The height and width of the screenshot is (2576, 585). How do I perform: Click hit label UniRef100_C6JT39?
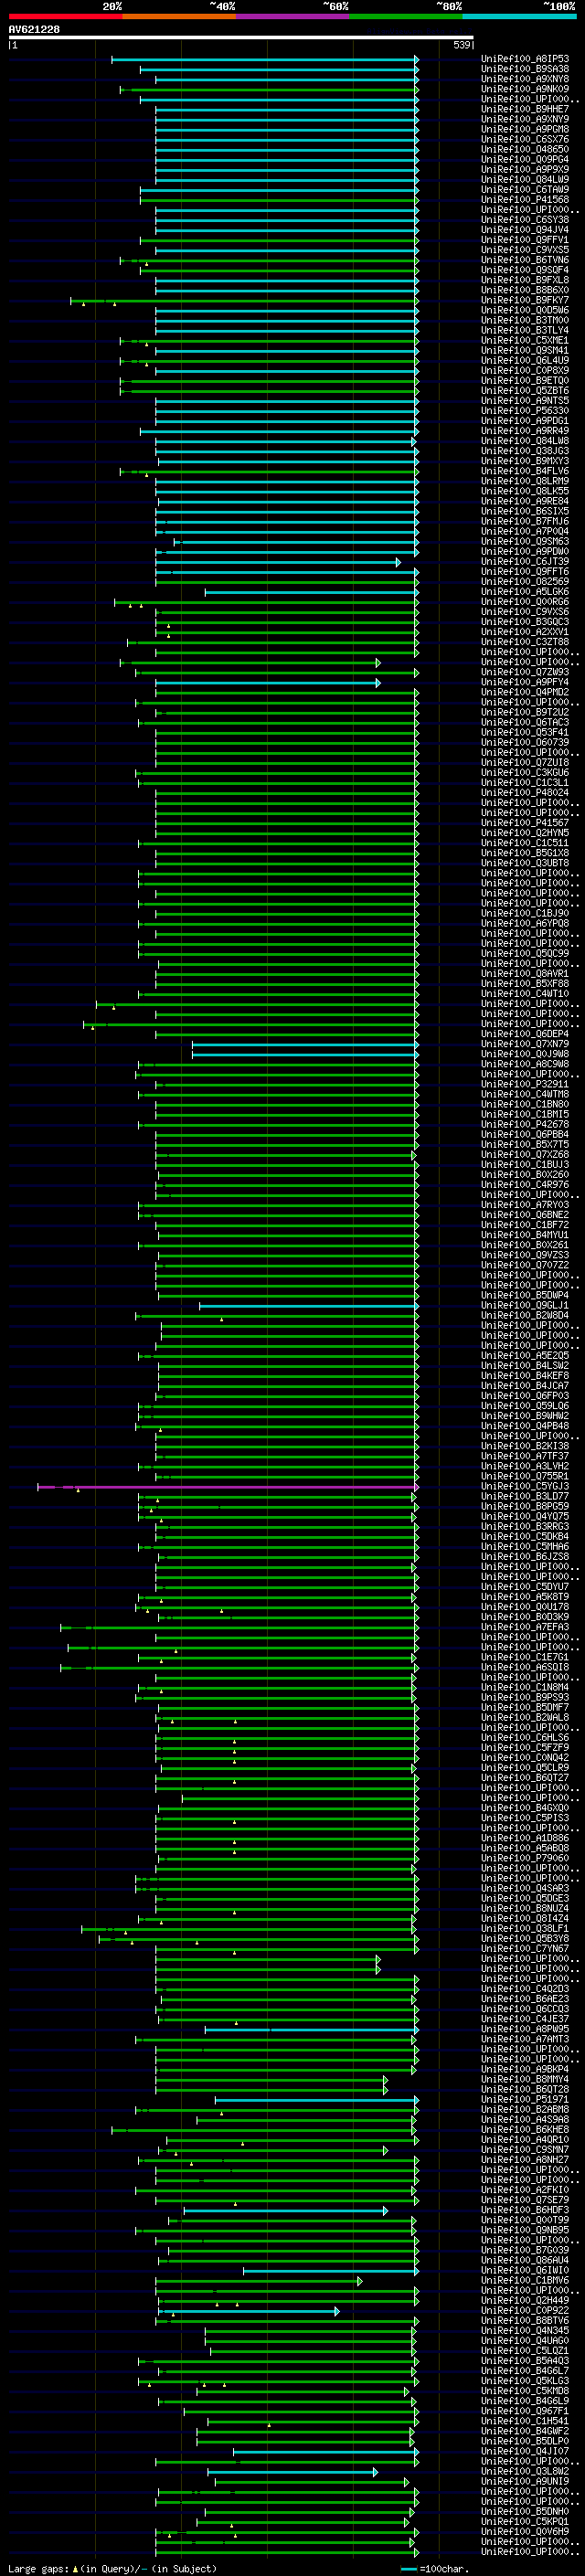525,562
